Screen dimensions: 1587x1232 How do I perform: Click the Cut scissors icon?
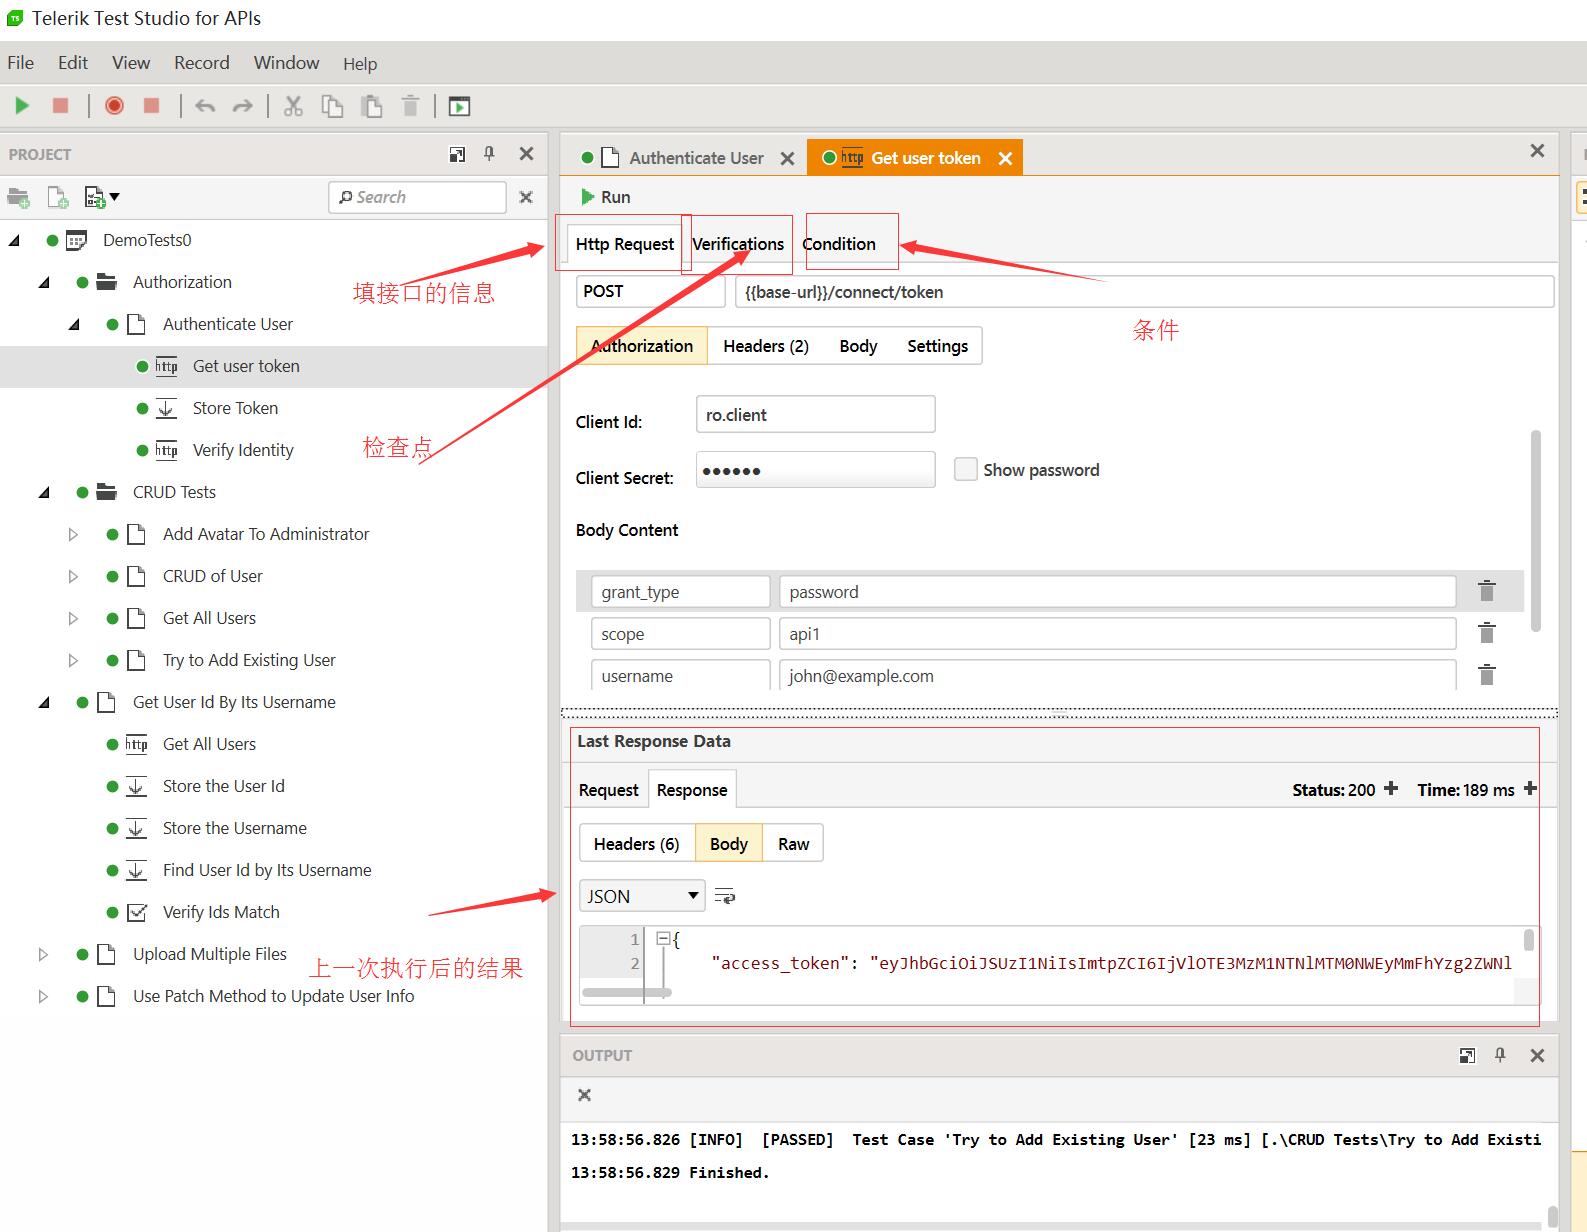(293, 106)
